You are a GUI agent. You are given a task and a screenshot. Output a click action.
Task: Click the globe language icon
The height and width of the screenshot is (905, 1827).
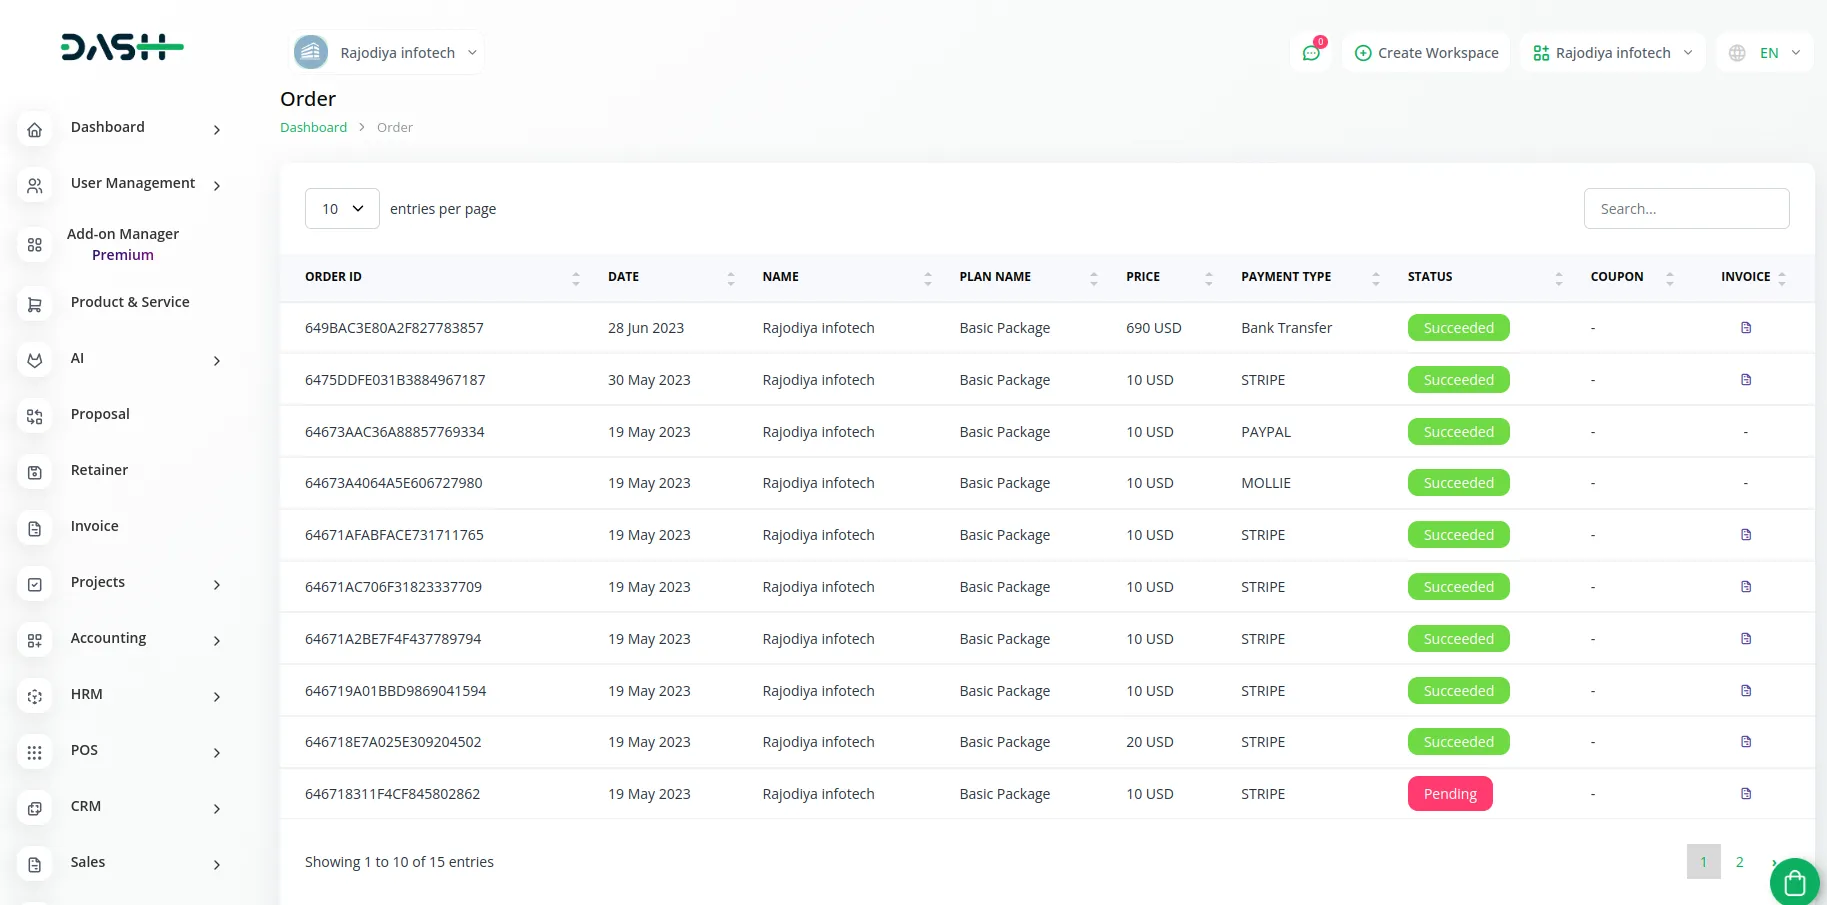[x=1738, y=53]
